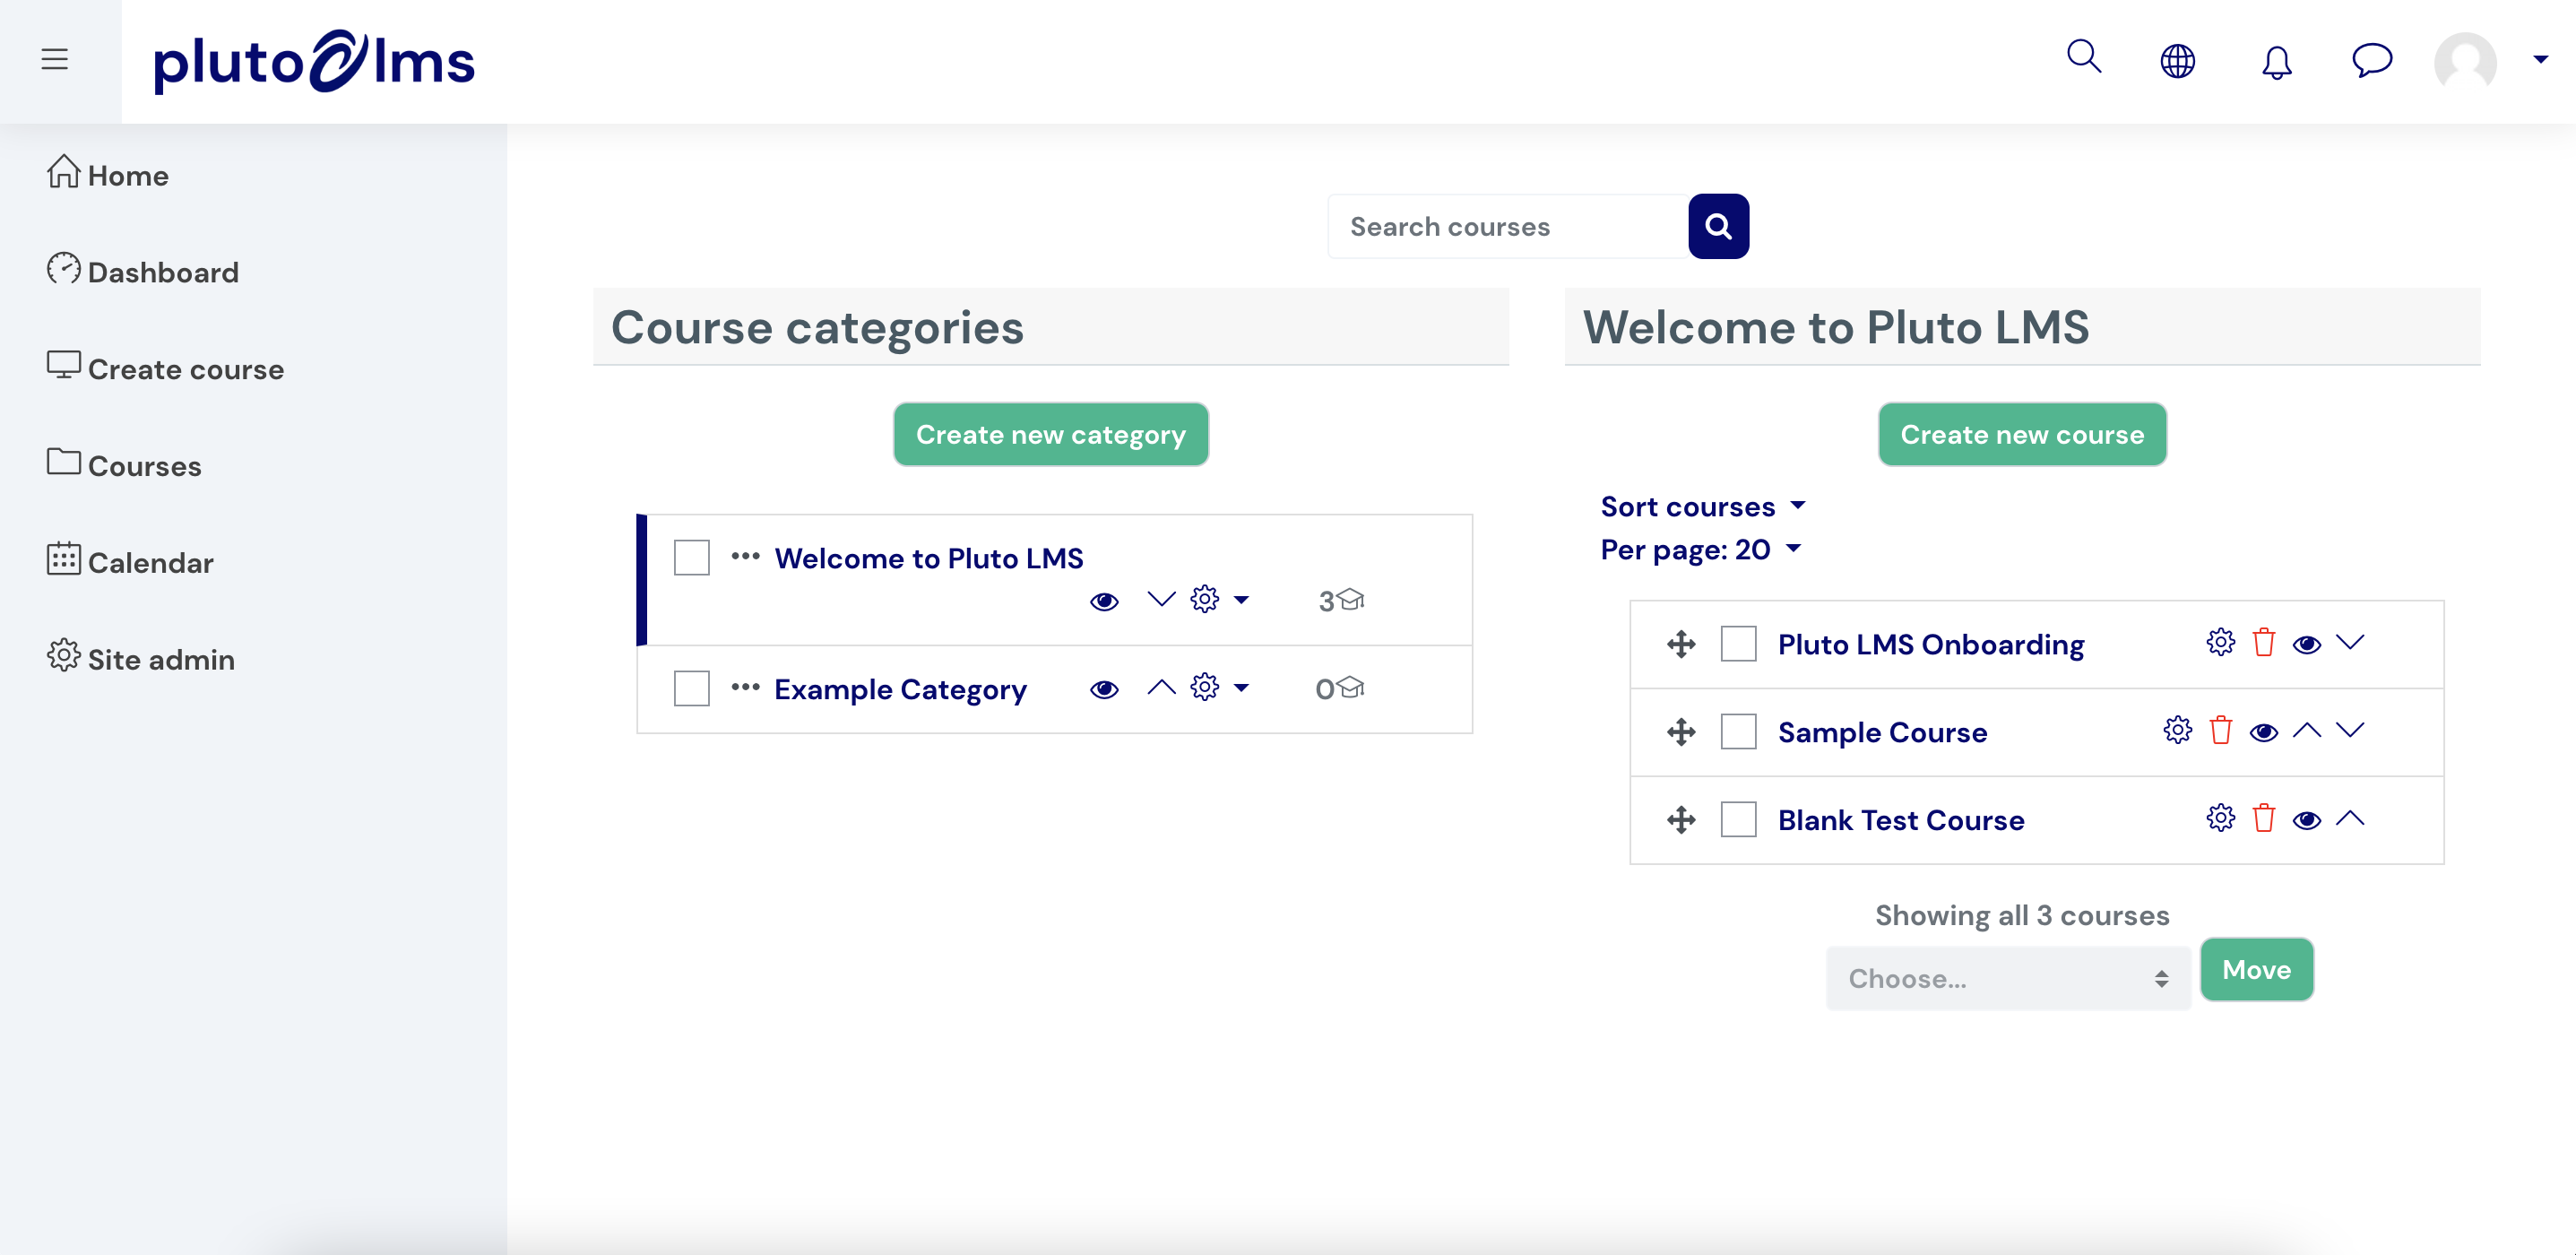
Task: Expand the gear menu arrow for Example Category
Action: (x=1242, y=688)
